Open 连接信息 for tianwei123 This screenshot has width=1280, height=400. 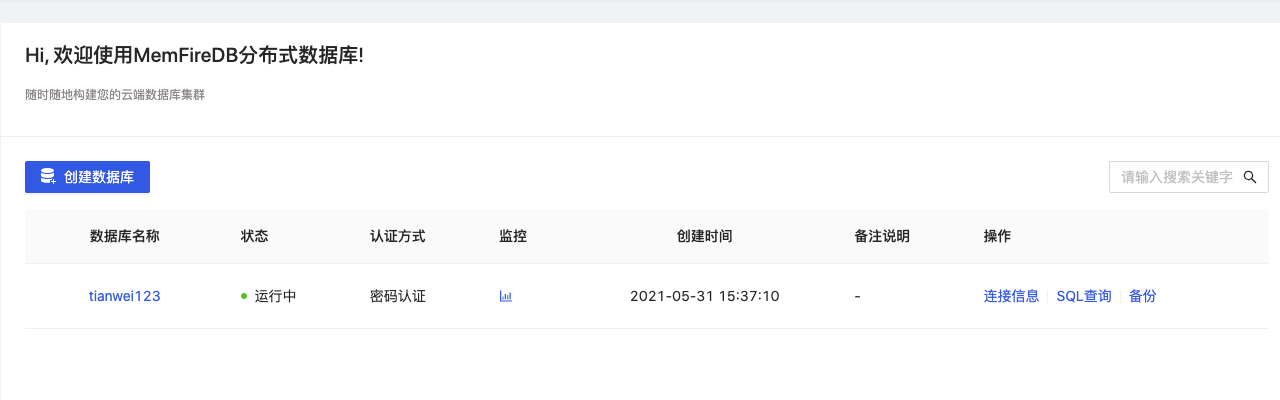coord(1011,296)
